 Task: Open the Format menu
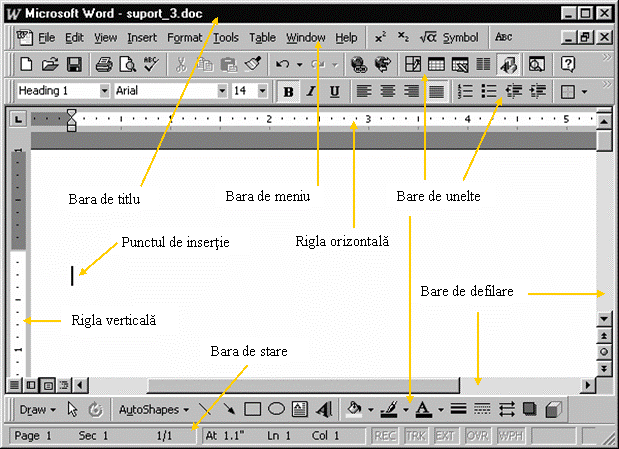(184, 38)
